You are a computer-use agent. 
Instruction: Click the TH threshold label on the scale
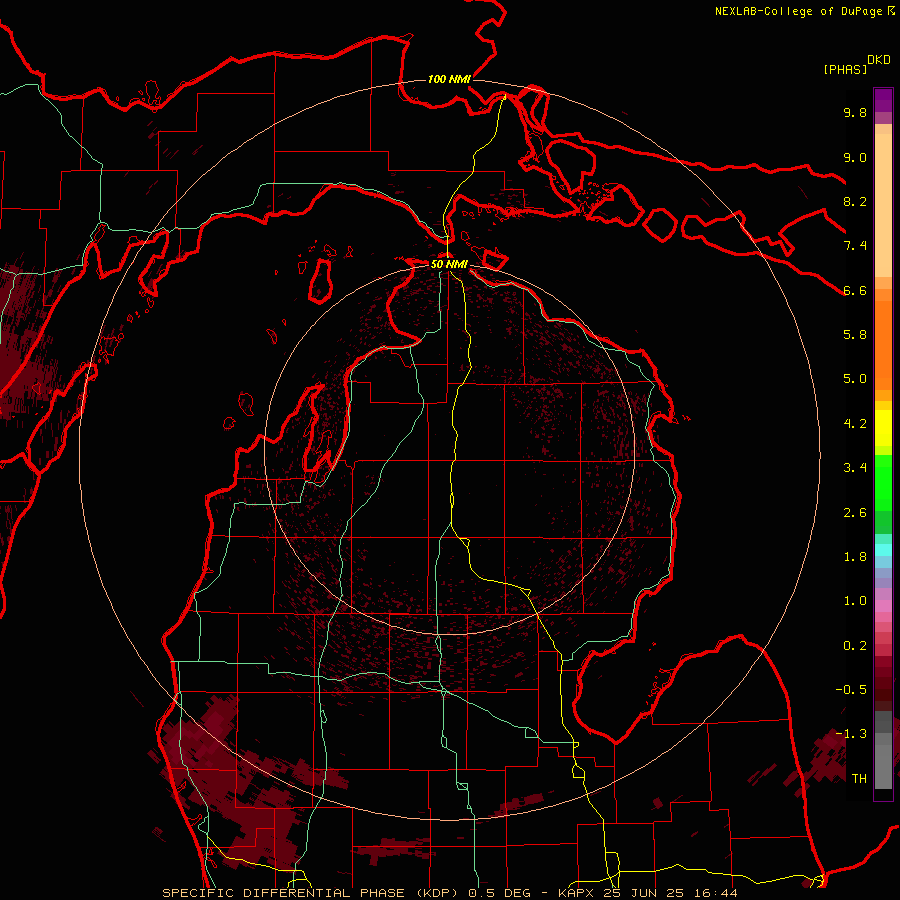click(x=859, y=779)
